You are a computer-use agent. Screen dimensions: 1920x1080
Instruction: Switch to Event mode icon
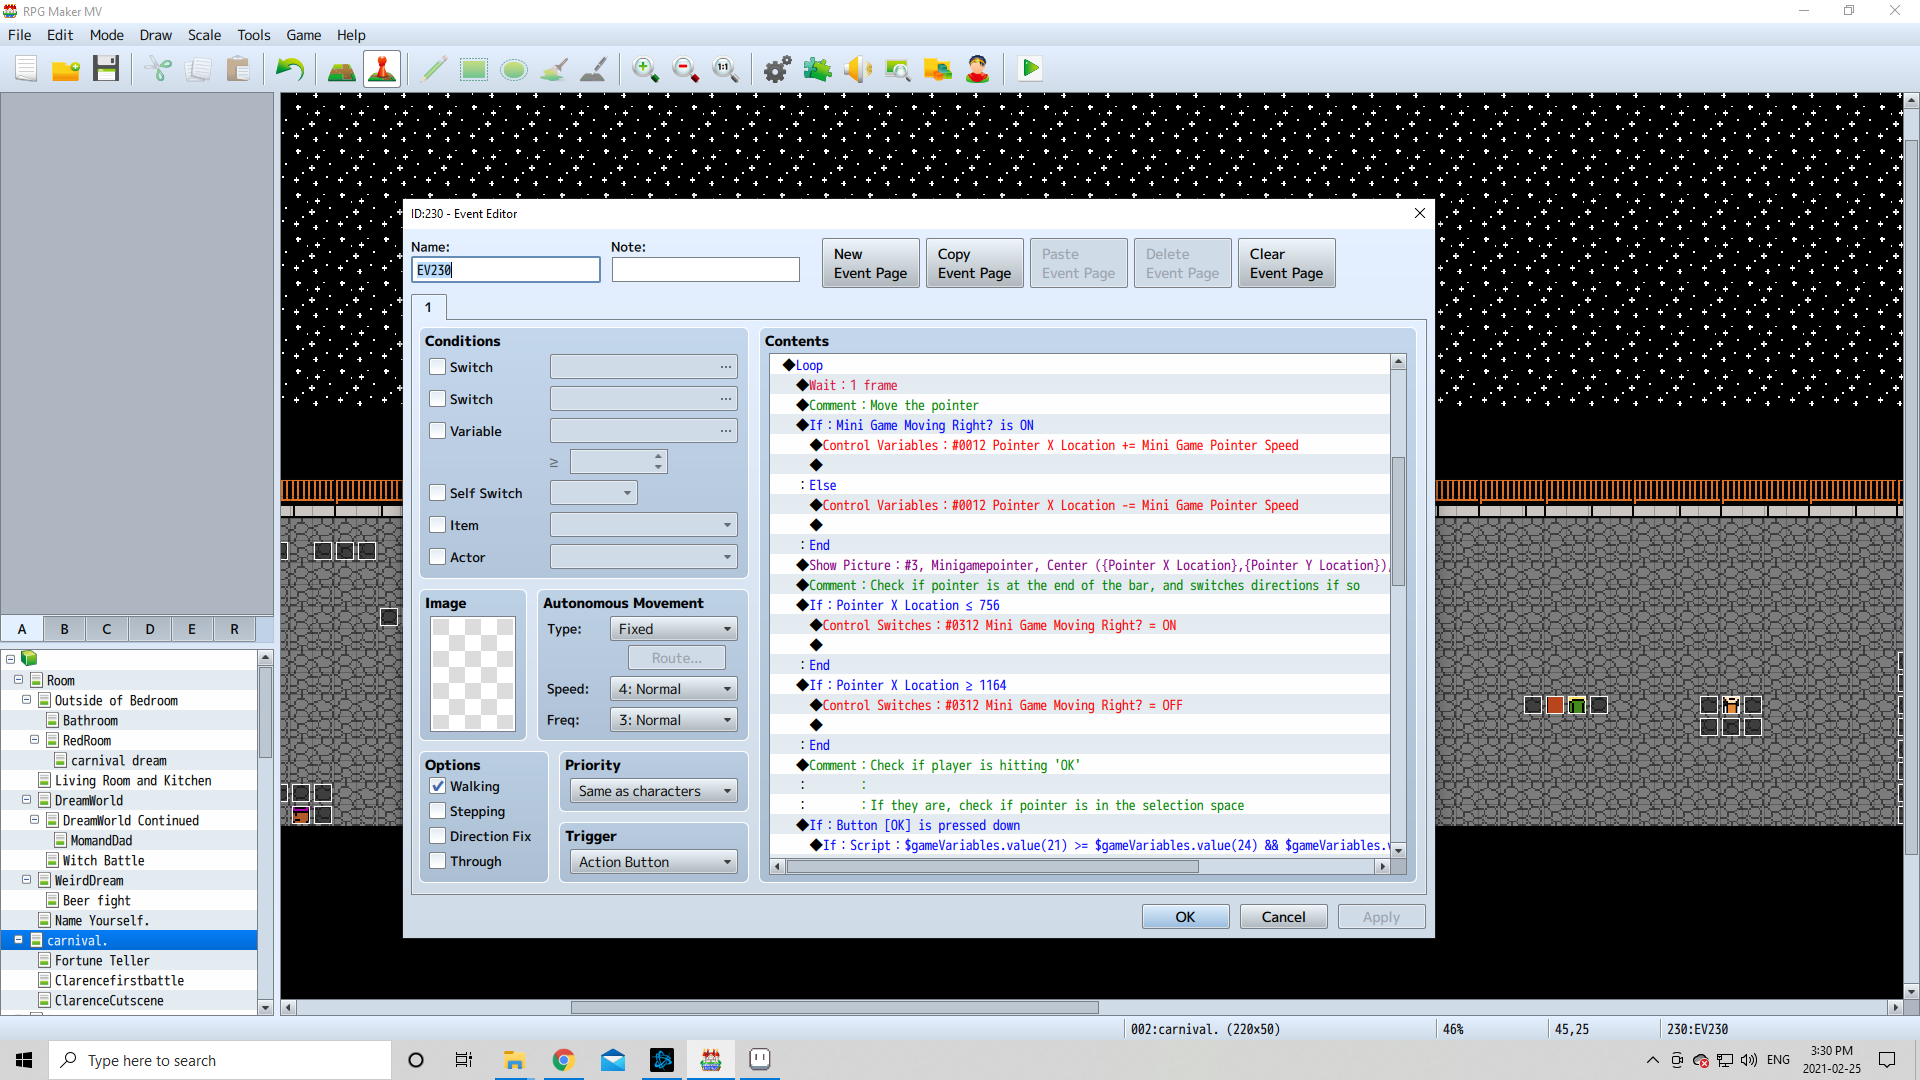(382, 69)
